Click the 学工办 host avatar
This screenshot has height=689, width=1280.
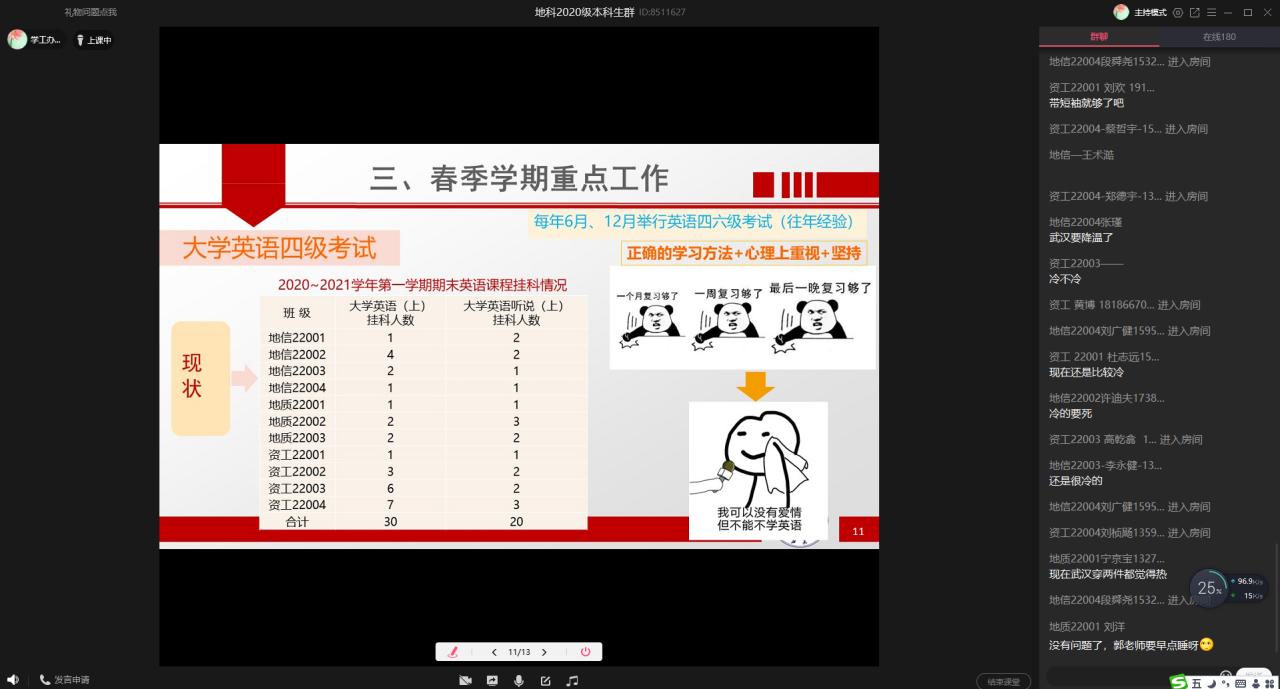(17, 40)
